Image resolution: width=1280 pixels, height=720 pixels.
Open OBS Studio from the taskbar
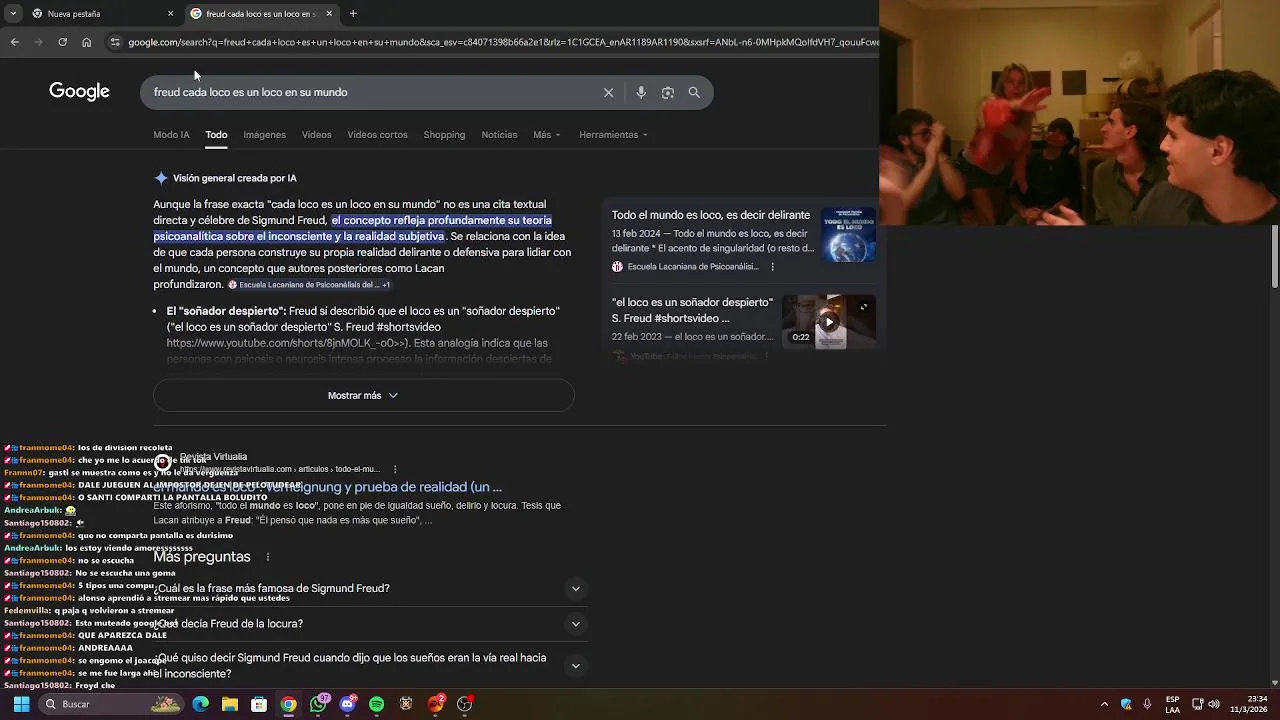point(464,704)
